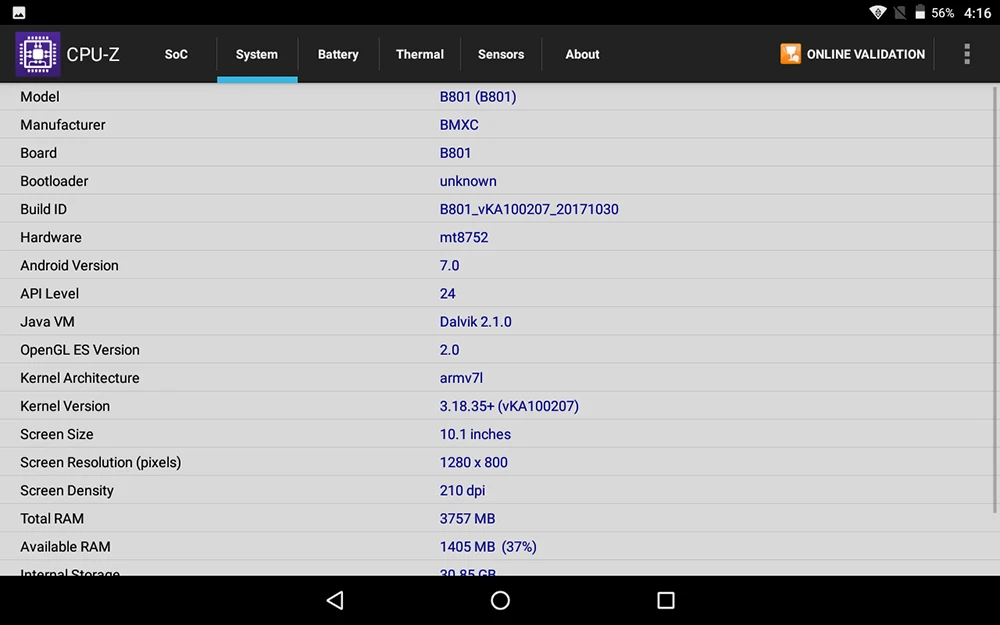
Task: Open recent apps with square button
Action: [x=666, y=600]
